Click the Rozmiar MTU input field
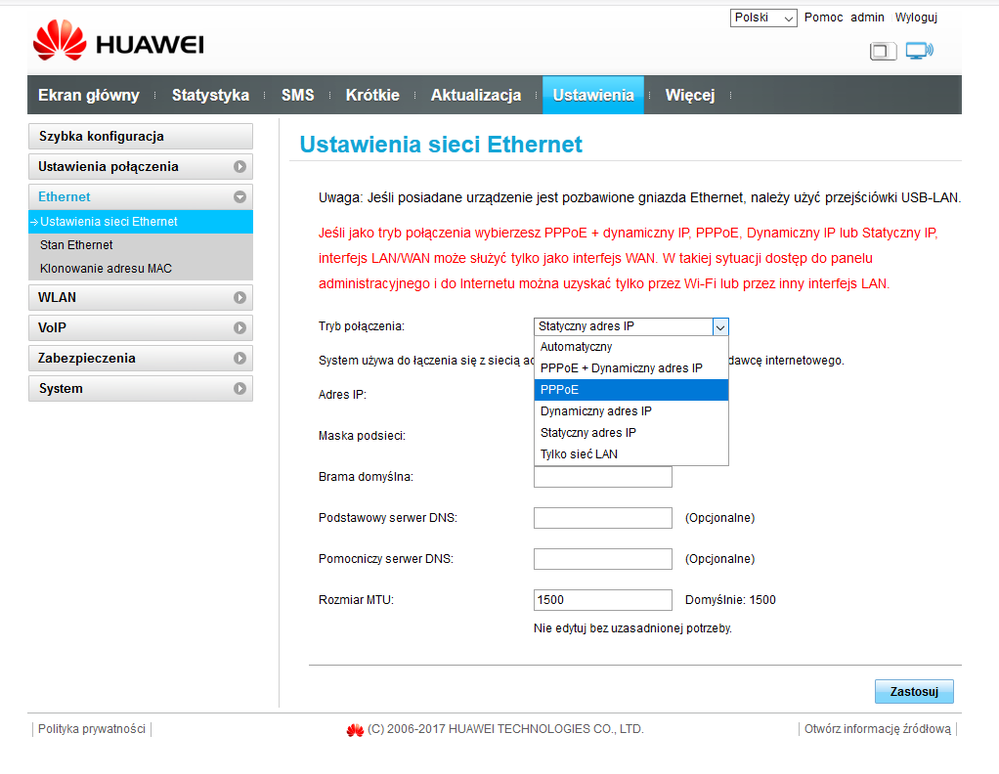 pos(602,599)
